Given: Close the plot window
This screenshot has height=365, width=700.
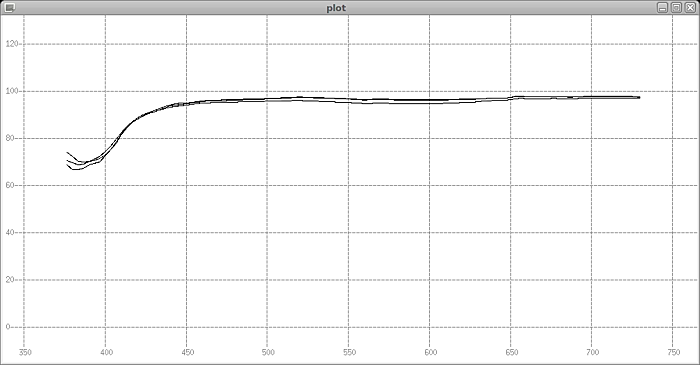Looking at the screenshot, I should click(x=690, y=7).
